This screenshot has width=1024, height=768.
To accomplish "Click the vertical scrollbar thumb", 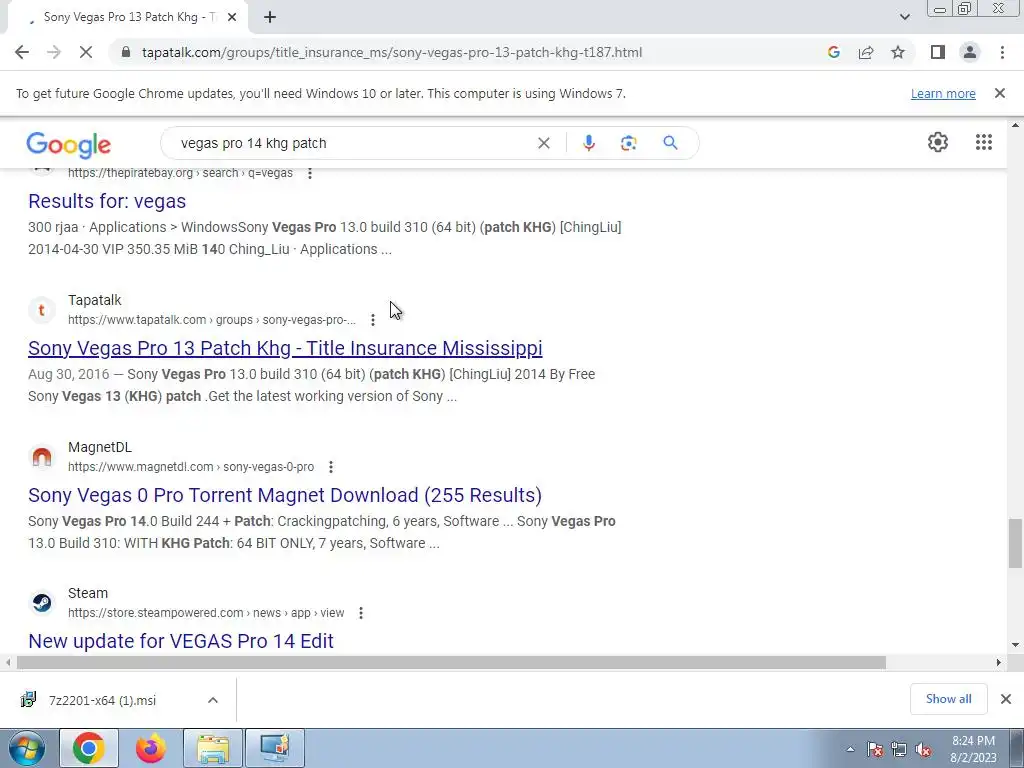I will point(1015,543).
